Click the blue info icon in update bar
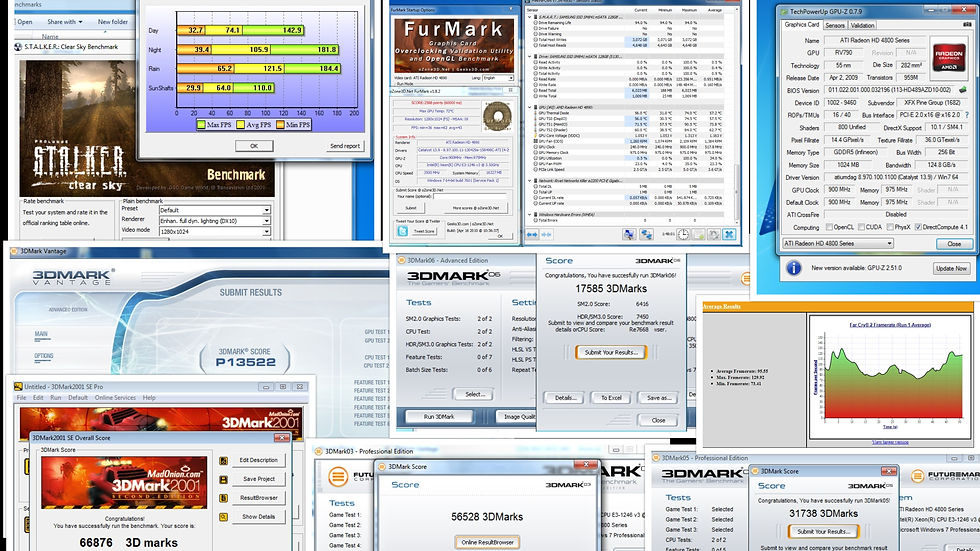Image resolution: width=980 pixels, height=551 pixels. (794, 268)
